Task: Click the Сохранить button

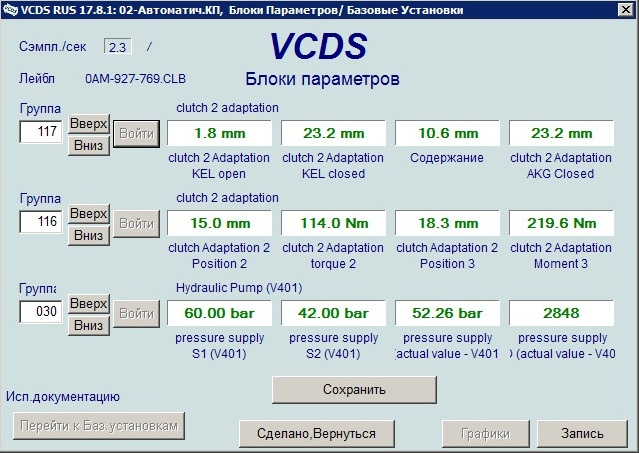Action: coord(354,390)
